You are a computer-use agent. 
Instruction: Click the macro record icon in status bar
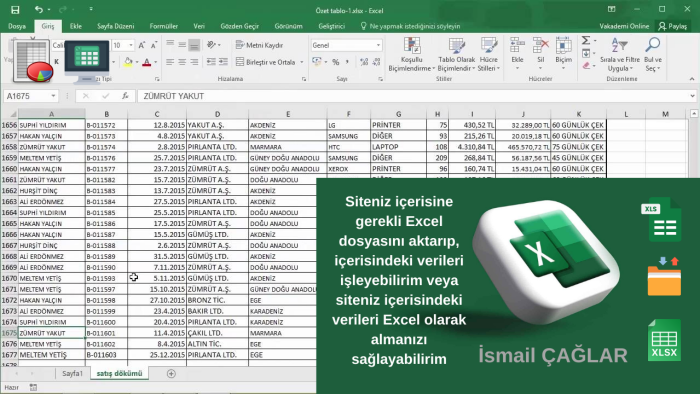pos(33,387)
